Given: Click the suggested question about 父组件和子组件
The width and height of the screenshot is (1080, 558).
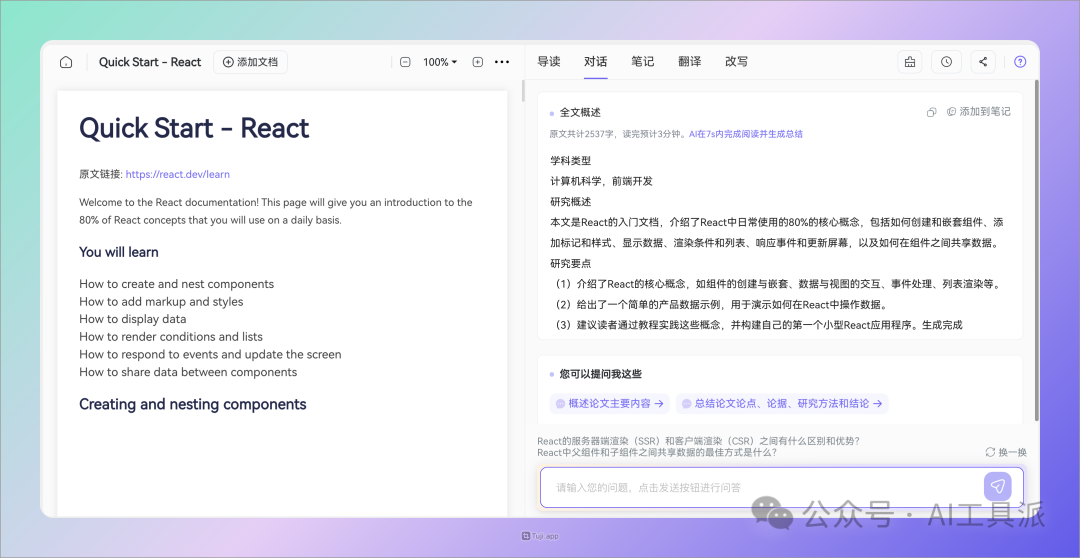Looking at the screenshot, I should coord(657,453).
